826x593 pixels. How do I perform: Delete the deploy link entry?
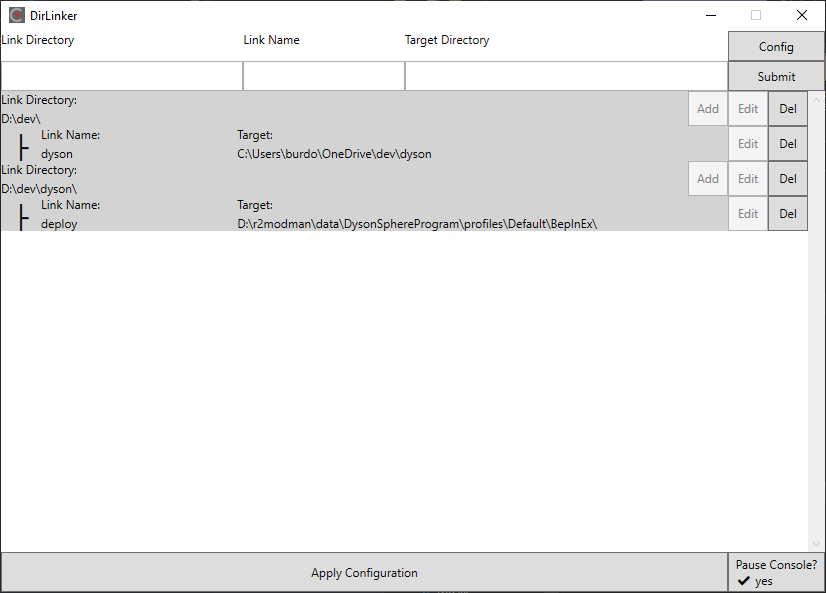[x=788, y=214]
